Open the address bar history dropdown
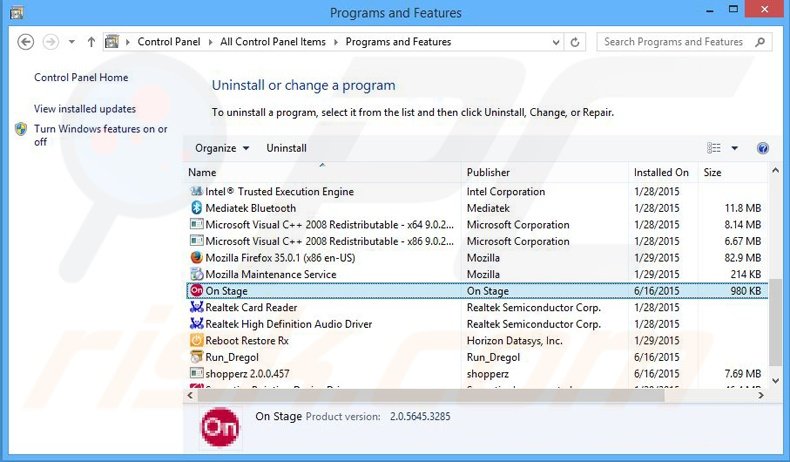 coord(556,42)
